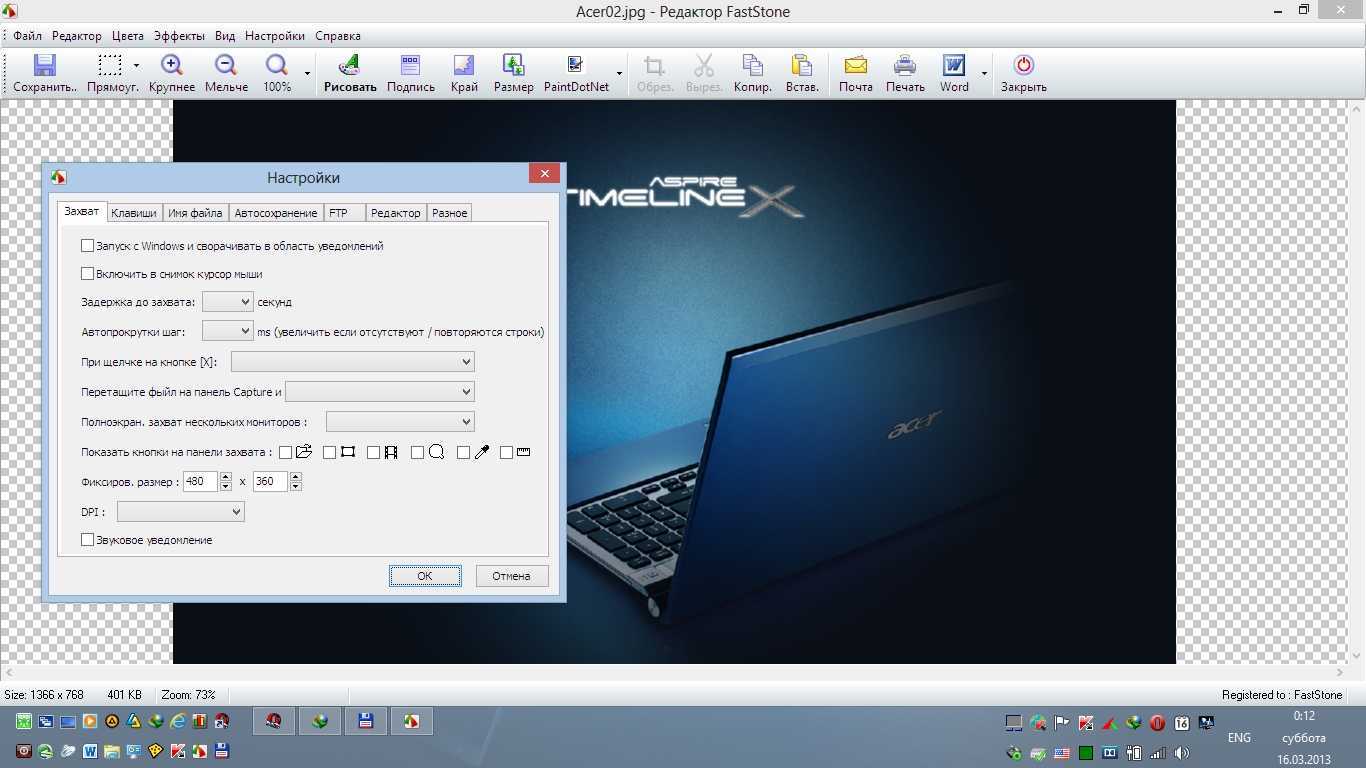The image size is (1366, 768).
Task: Click the fixed size height field showing 360
Action: [x=270, y=481]
